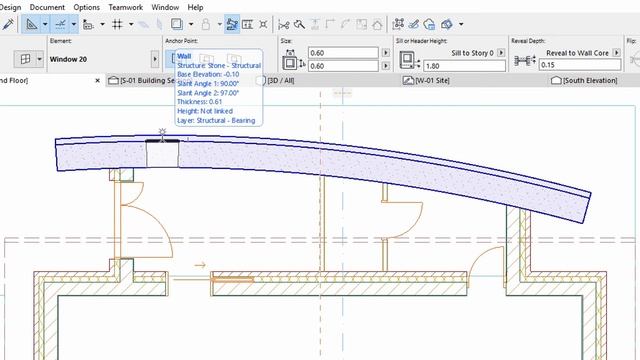Open the Design menu
640x360 pixels.
point(10,7)
